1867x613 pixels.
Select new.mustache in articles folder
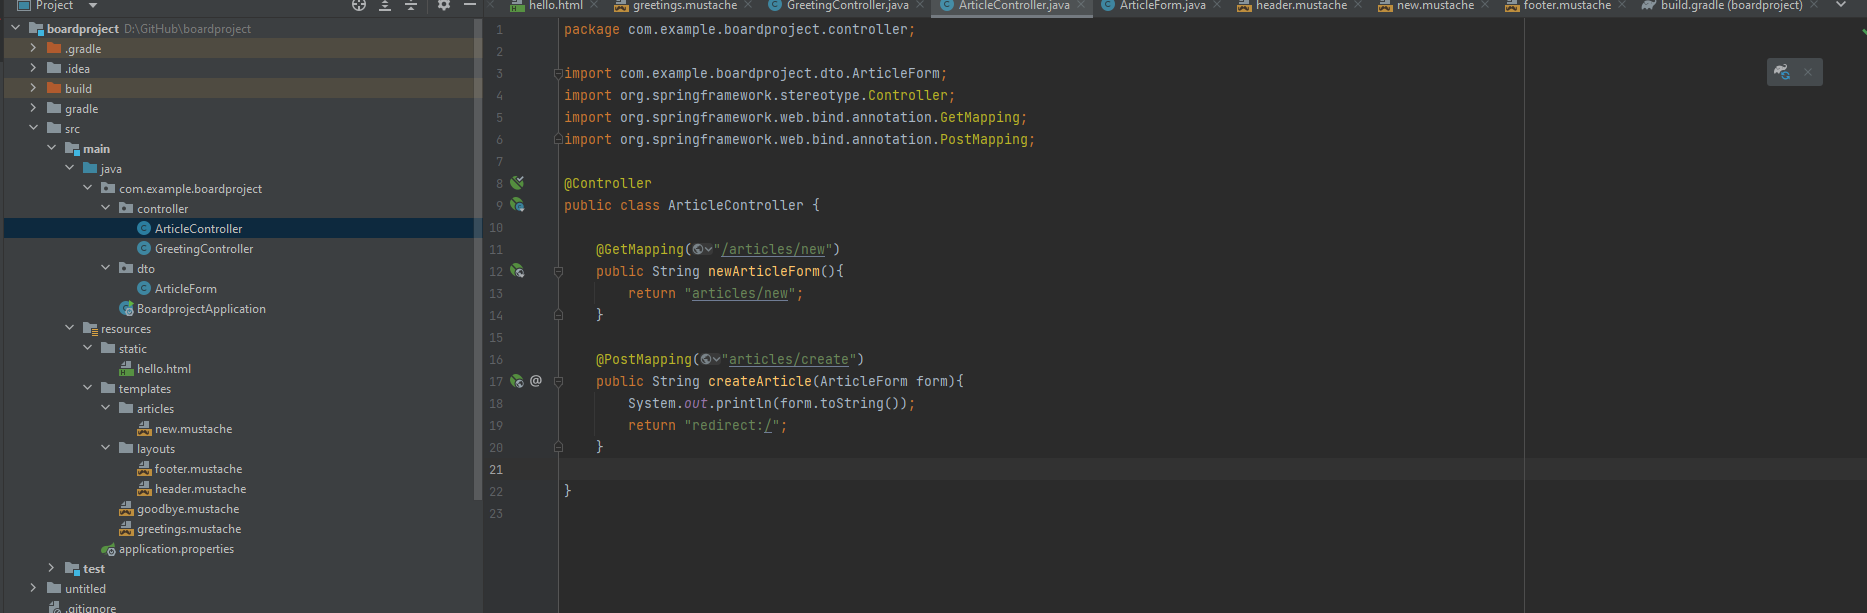coord(193,429)
